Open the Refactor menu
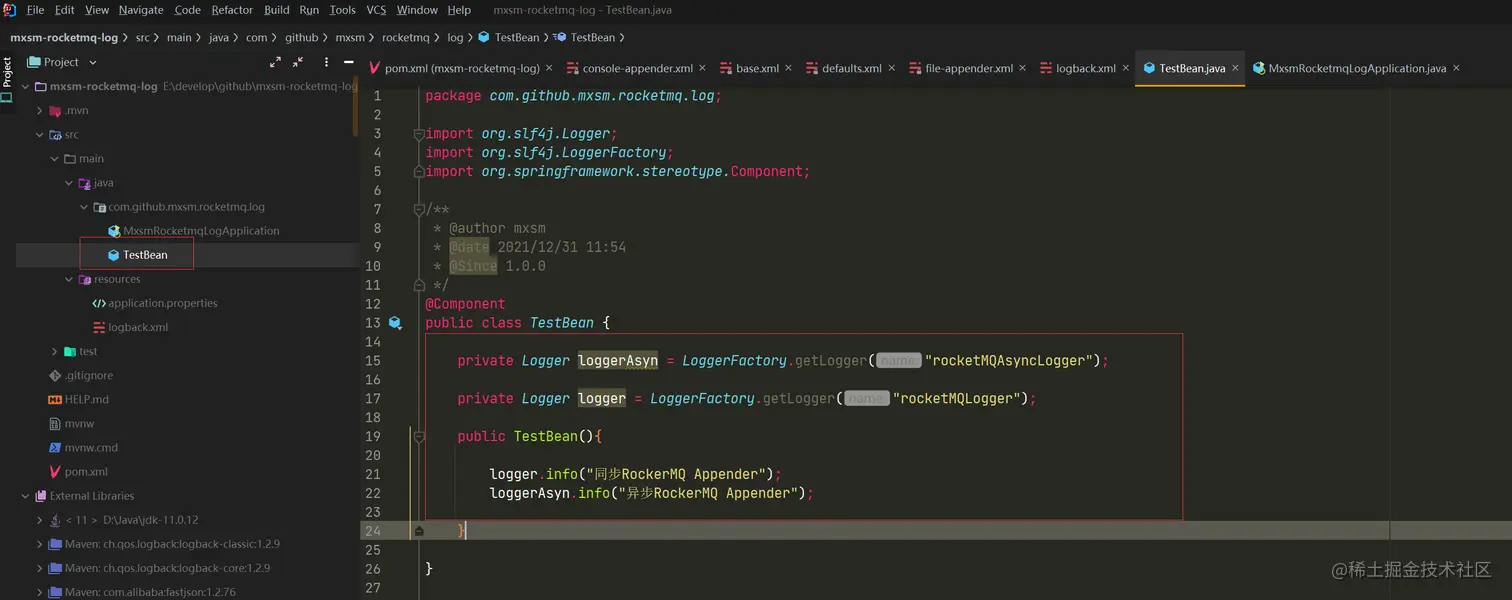The width and height of the screenshot is (1512, 600). pyautogui.click(x=232, y=10)
